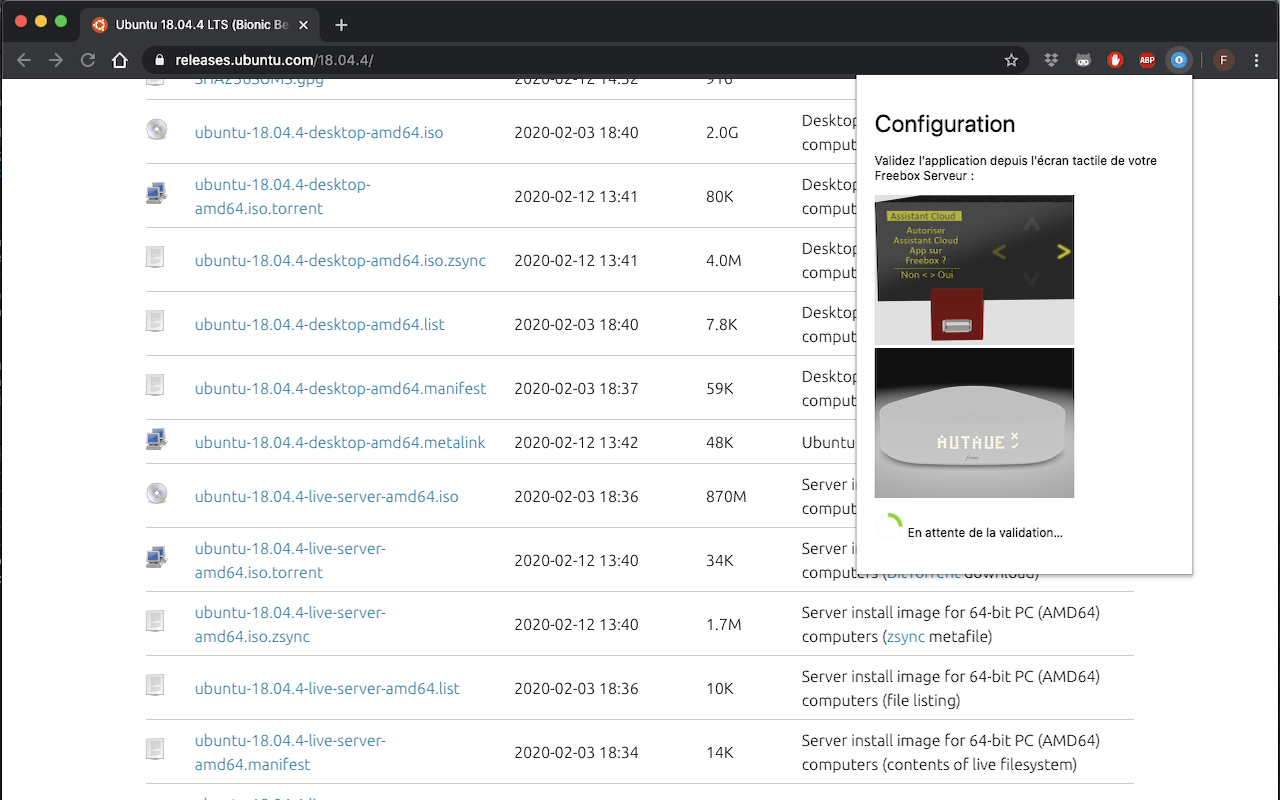Image resolution: width=1280 pixels, height=800 pixels.
Task: Click the address bar URL field
Action: [x=580, y=60]
